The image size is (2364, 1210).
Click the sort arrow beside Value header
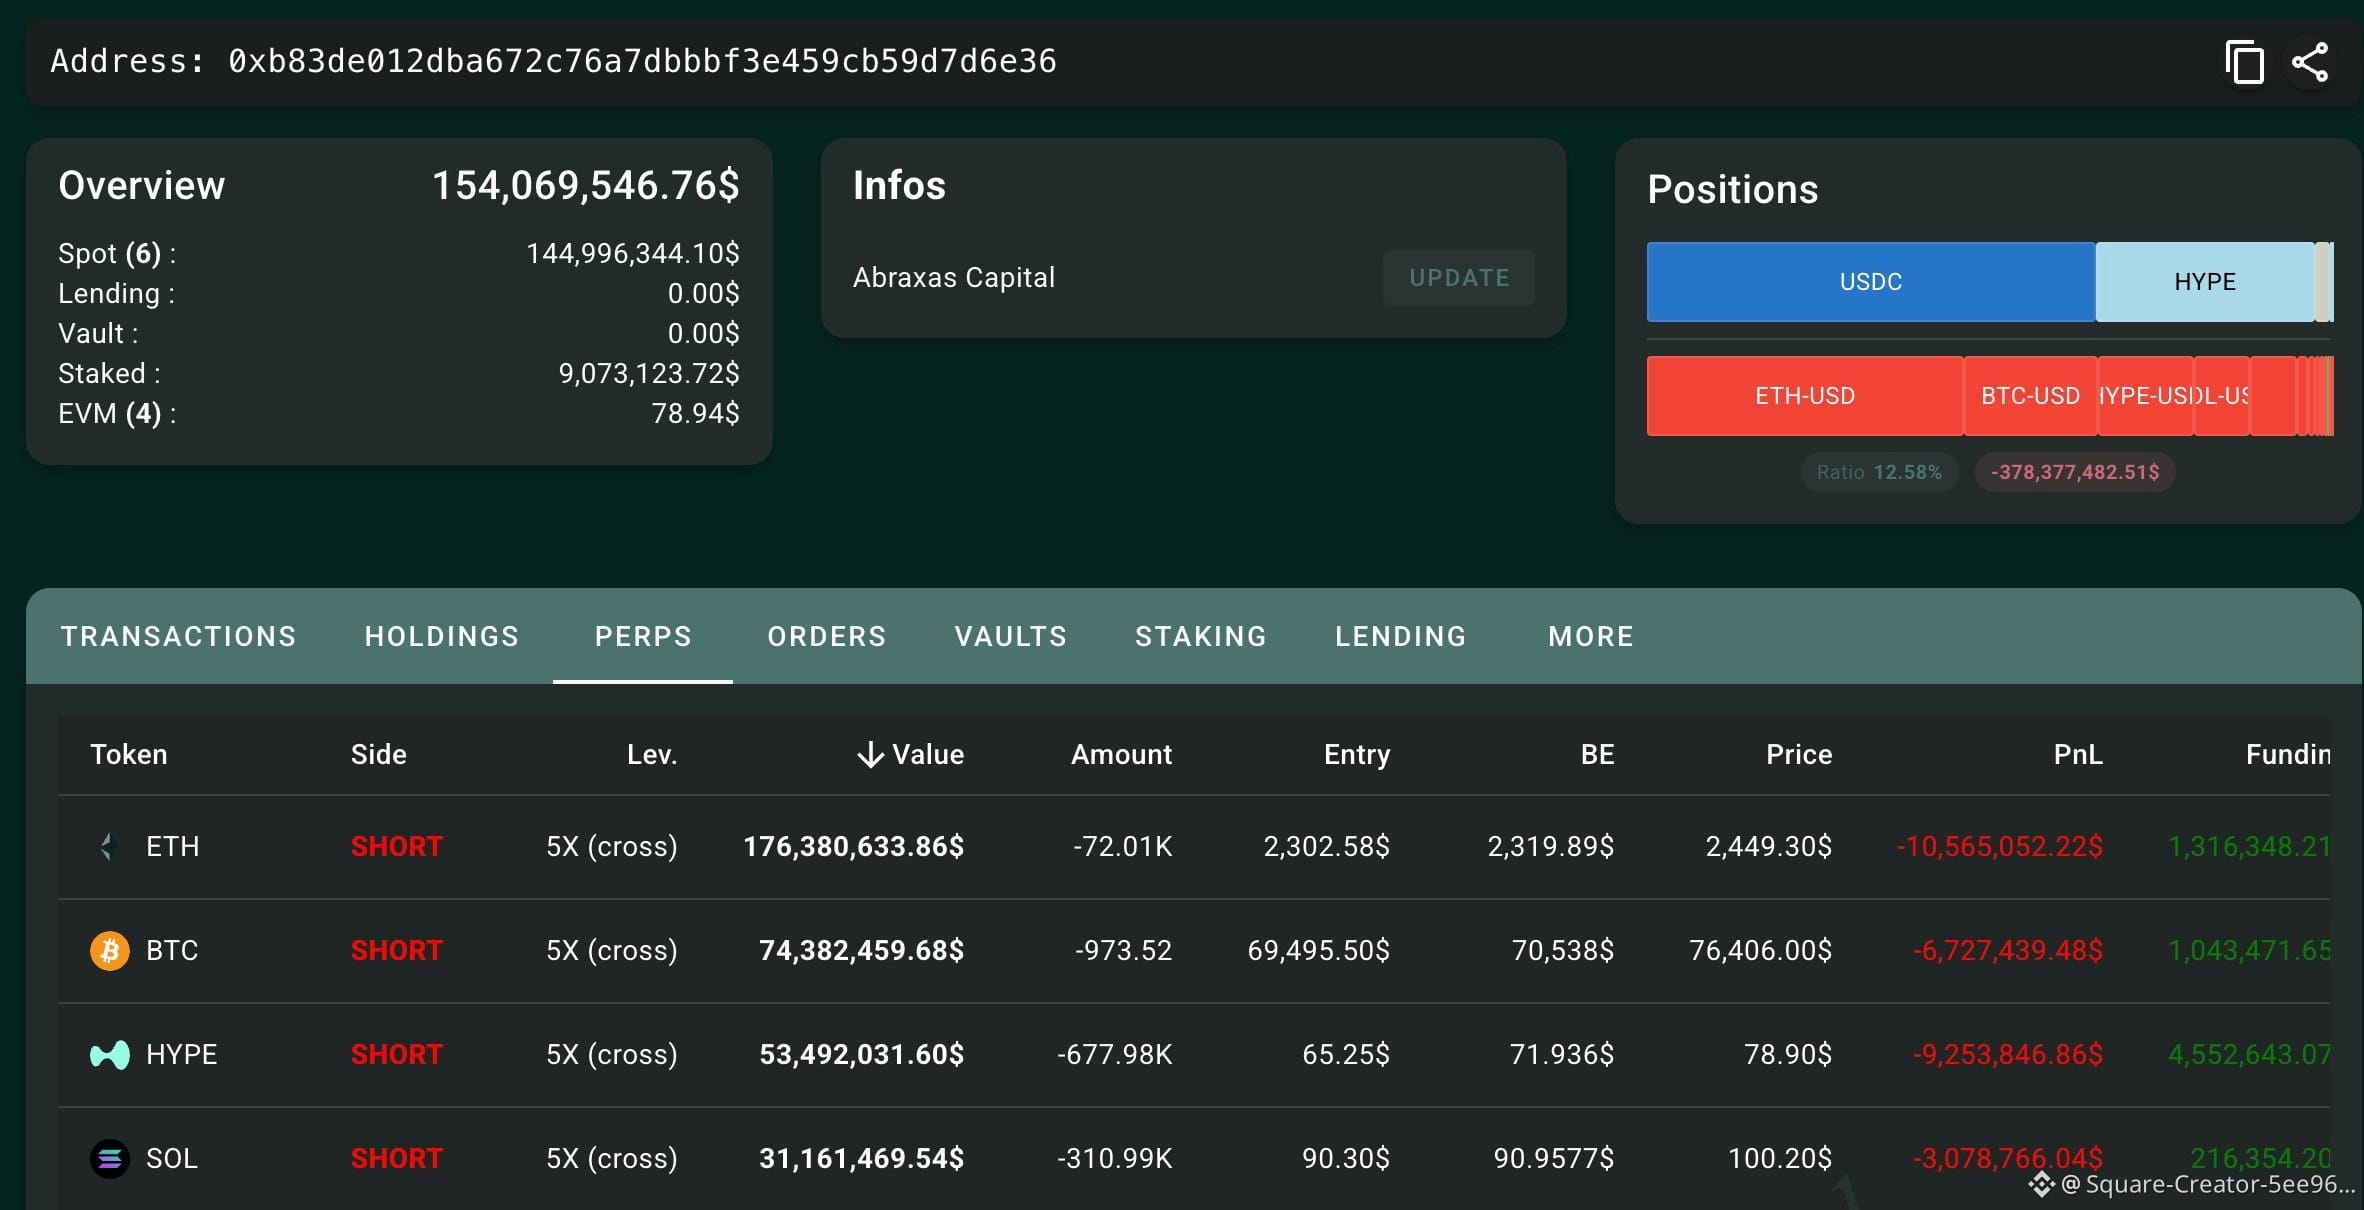coord(870,755)
